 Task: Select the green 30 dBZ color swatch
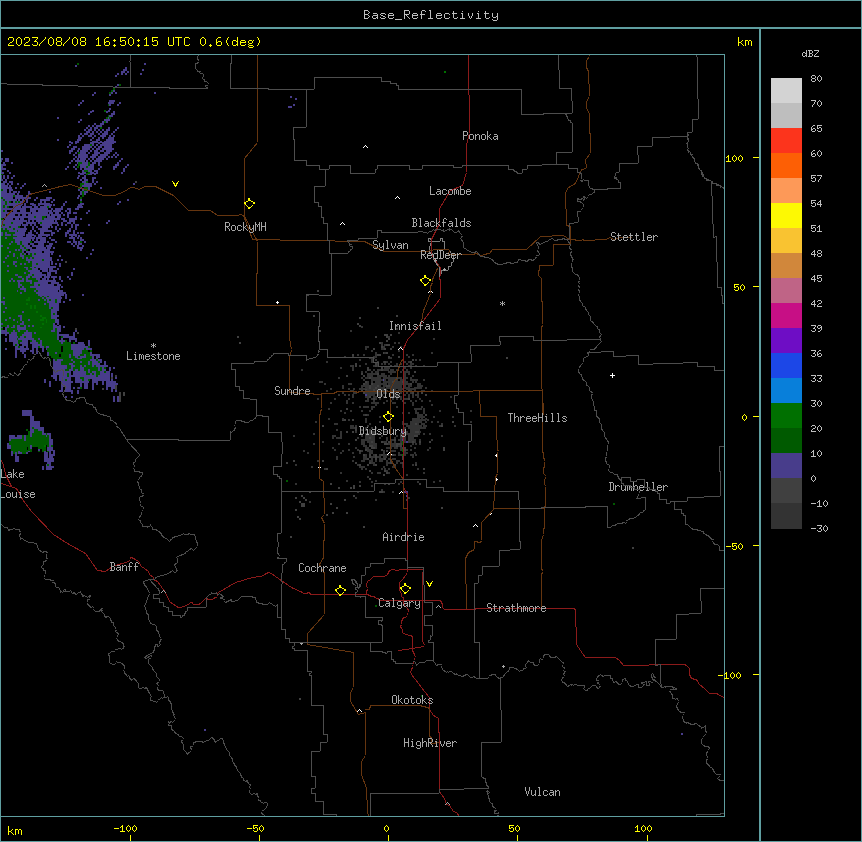click(x=786, y=416)
